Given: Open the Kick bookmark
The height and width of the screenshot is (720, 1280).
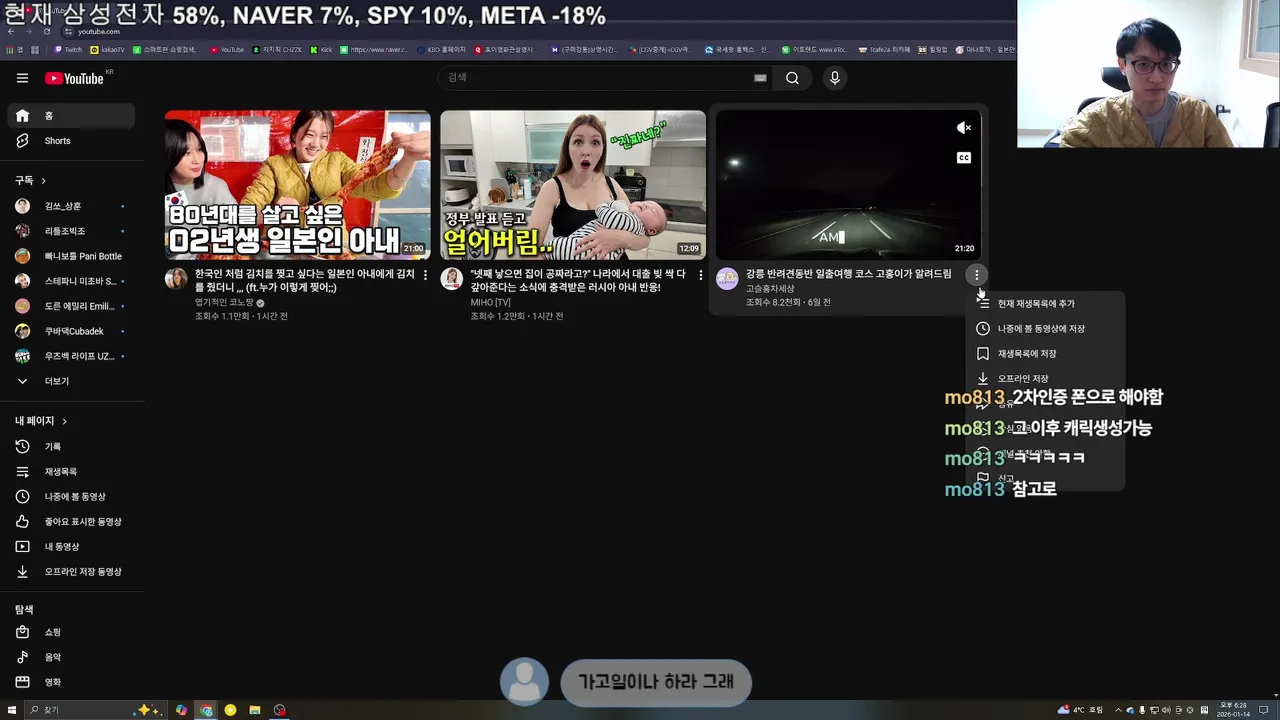Looking at the screenshot, I should point(321,49).
